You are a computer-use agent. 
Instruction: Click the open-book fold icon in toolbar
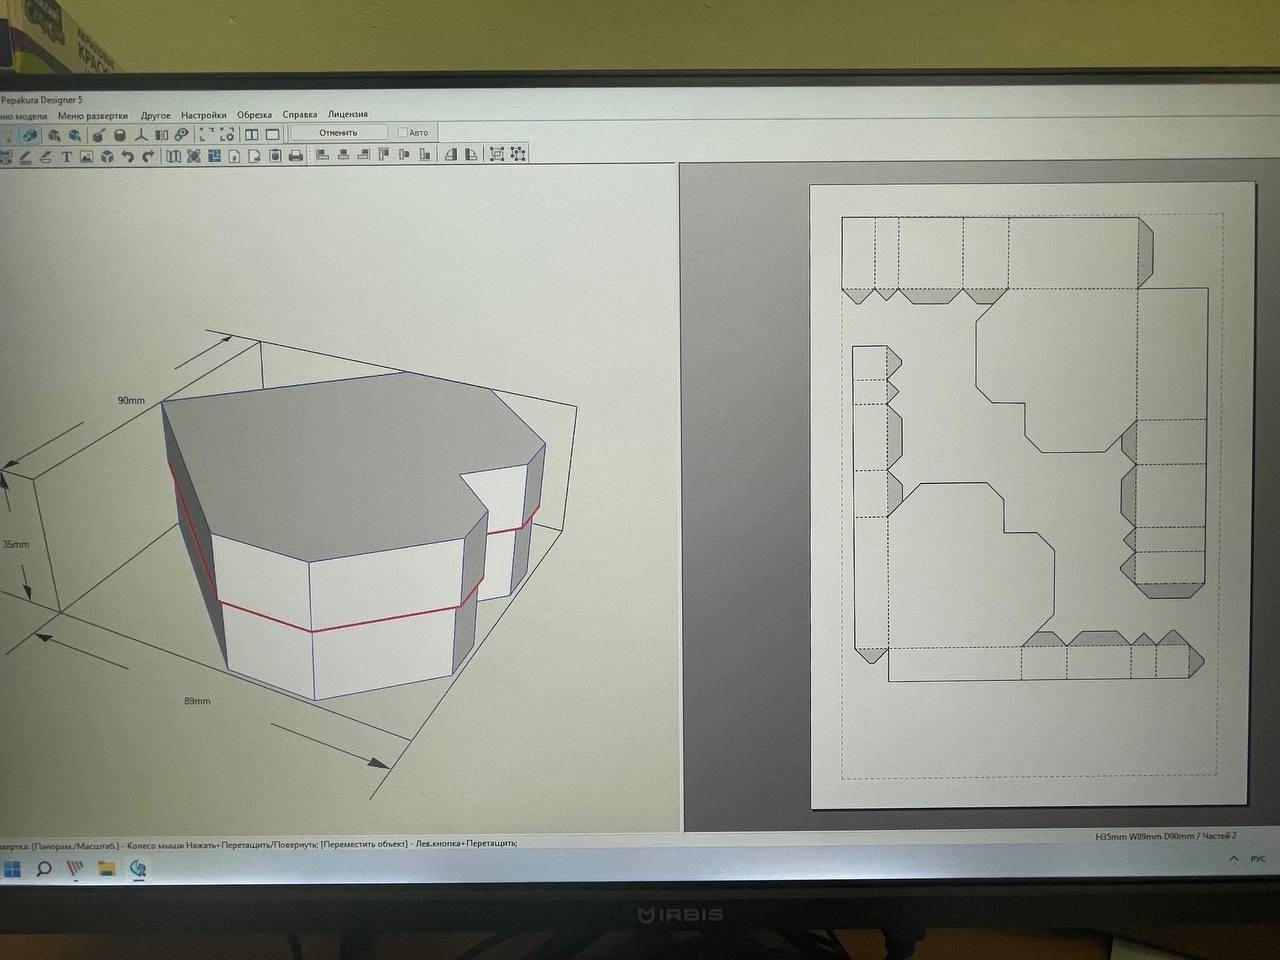(173, 155)
